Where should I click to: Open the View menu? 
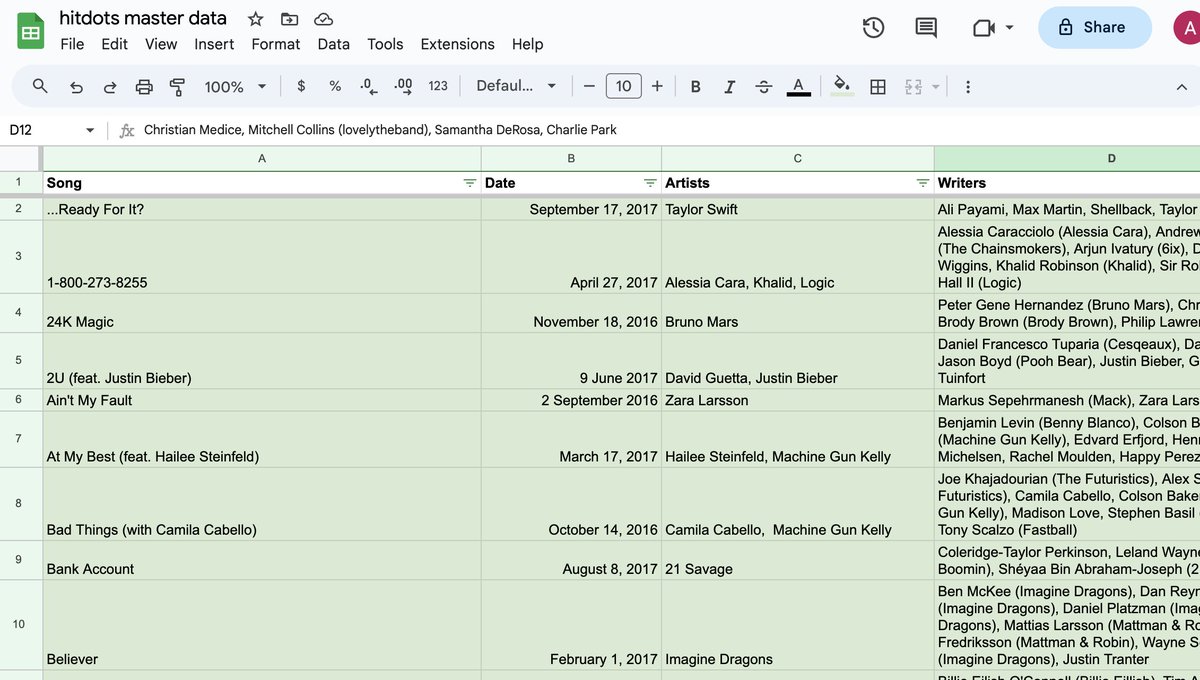[161, 44]
